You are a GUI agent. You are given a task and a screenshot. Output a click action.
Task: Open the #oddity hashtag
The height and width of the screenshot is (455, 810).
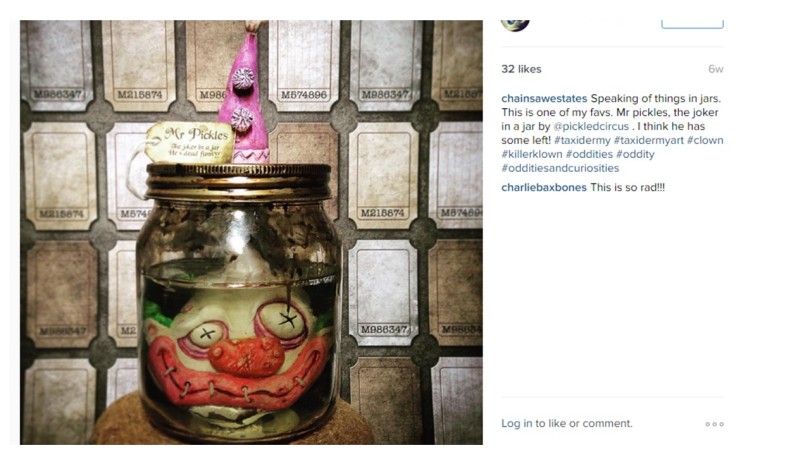(x=635, y=154)
